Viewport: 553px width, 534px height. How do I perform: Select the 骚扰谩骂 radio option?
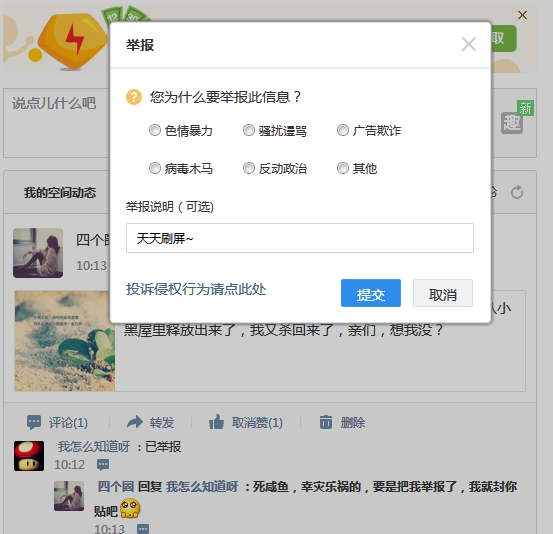click(x=249, y=130)
